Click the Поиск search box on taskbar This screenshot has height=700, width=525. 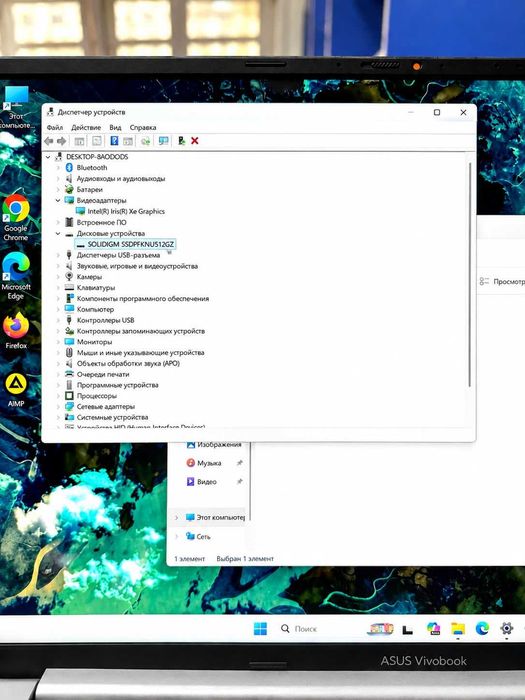pyautogui.click(x=299, y=629)
